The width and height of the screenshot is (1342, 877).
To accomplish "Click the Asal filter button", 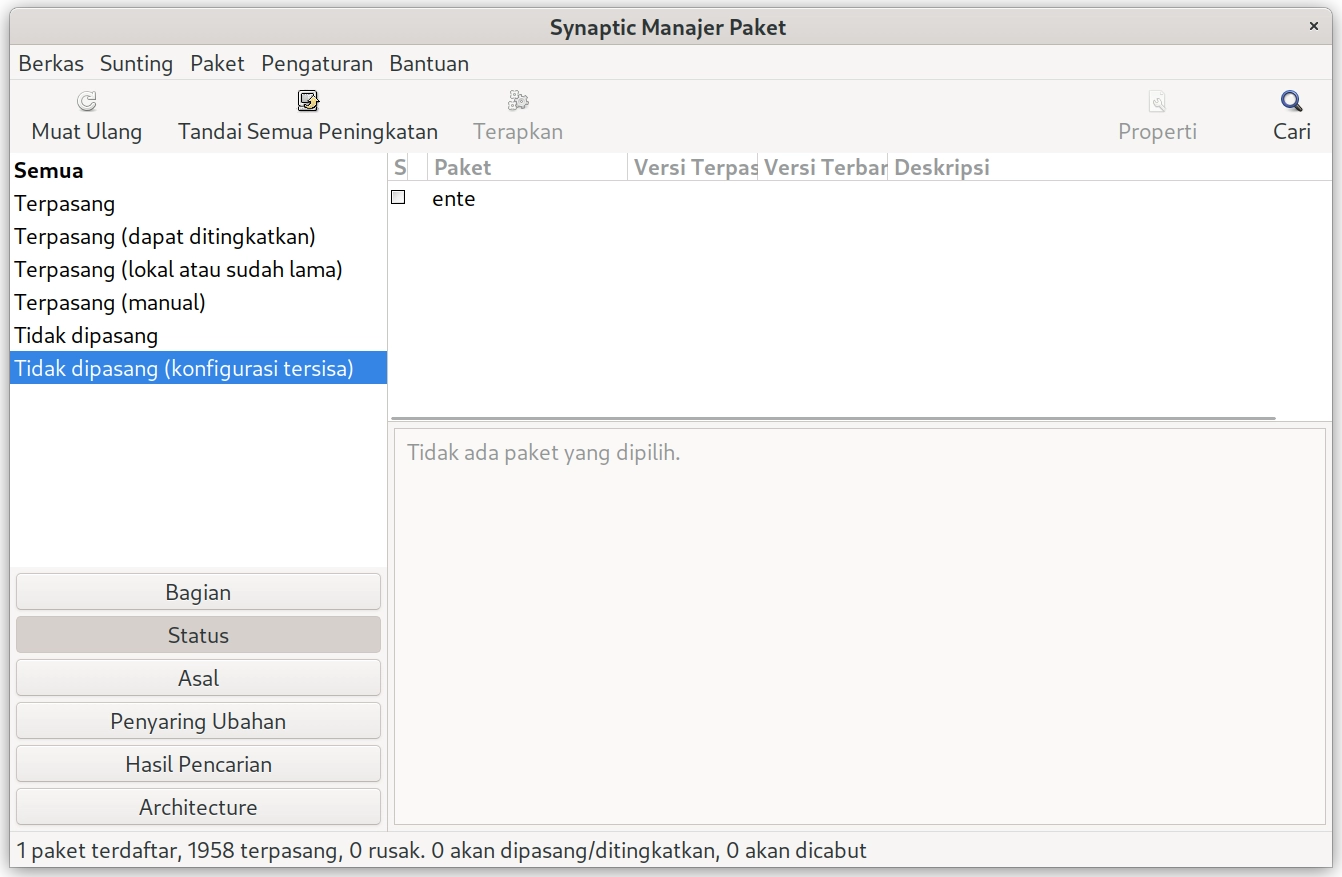I will (x=198, y=678).
